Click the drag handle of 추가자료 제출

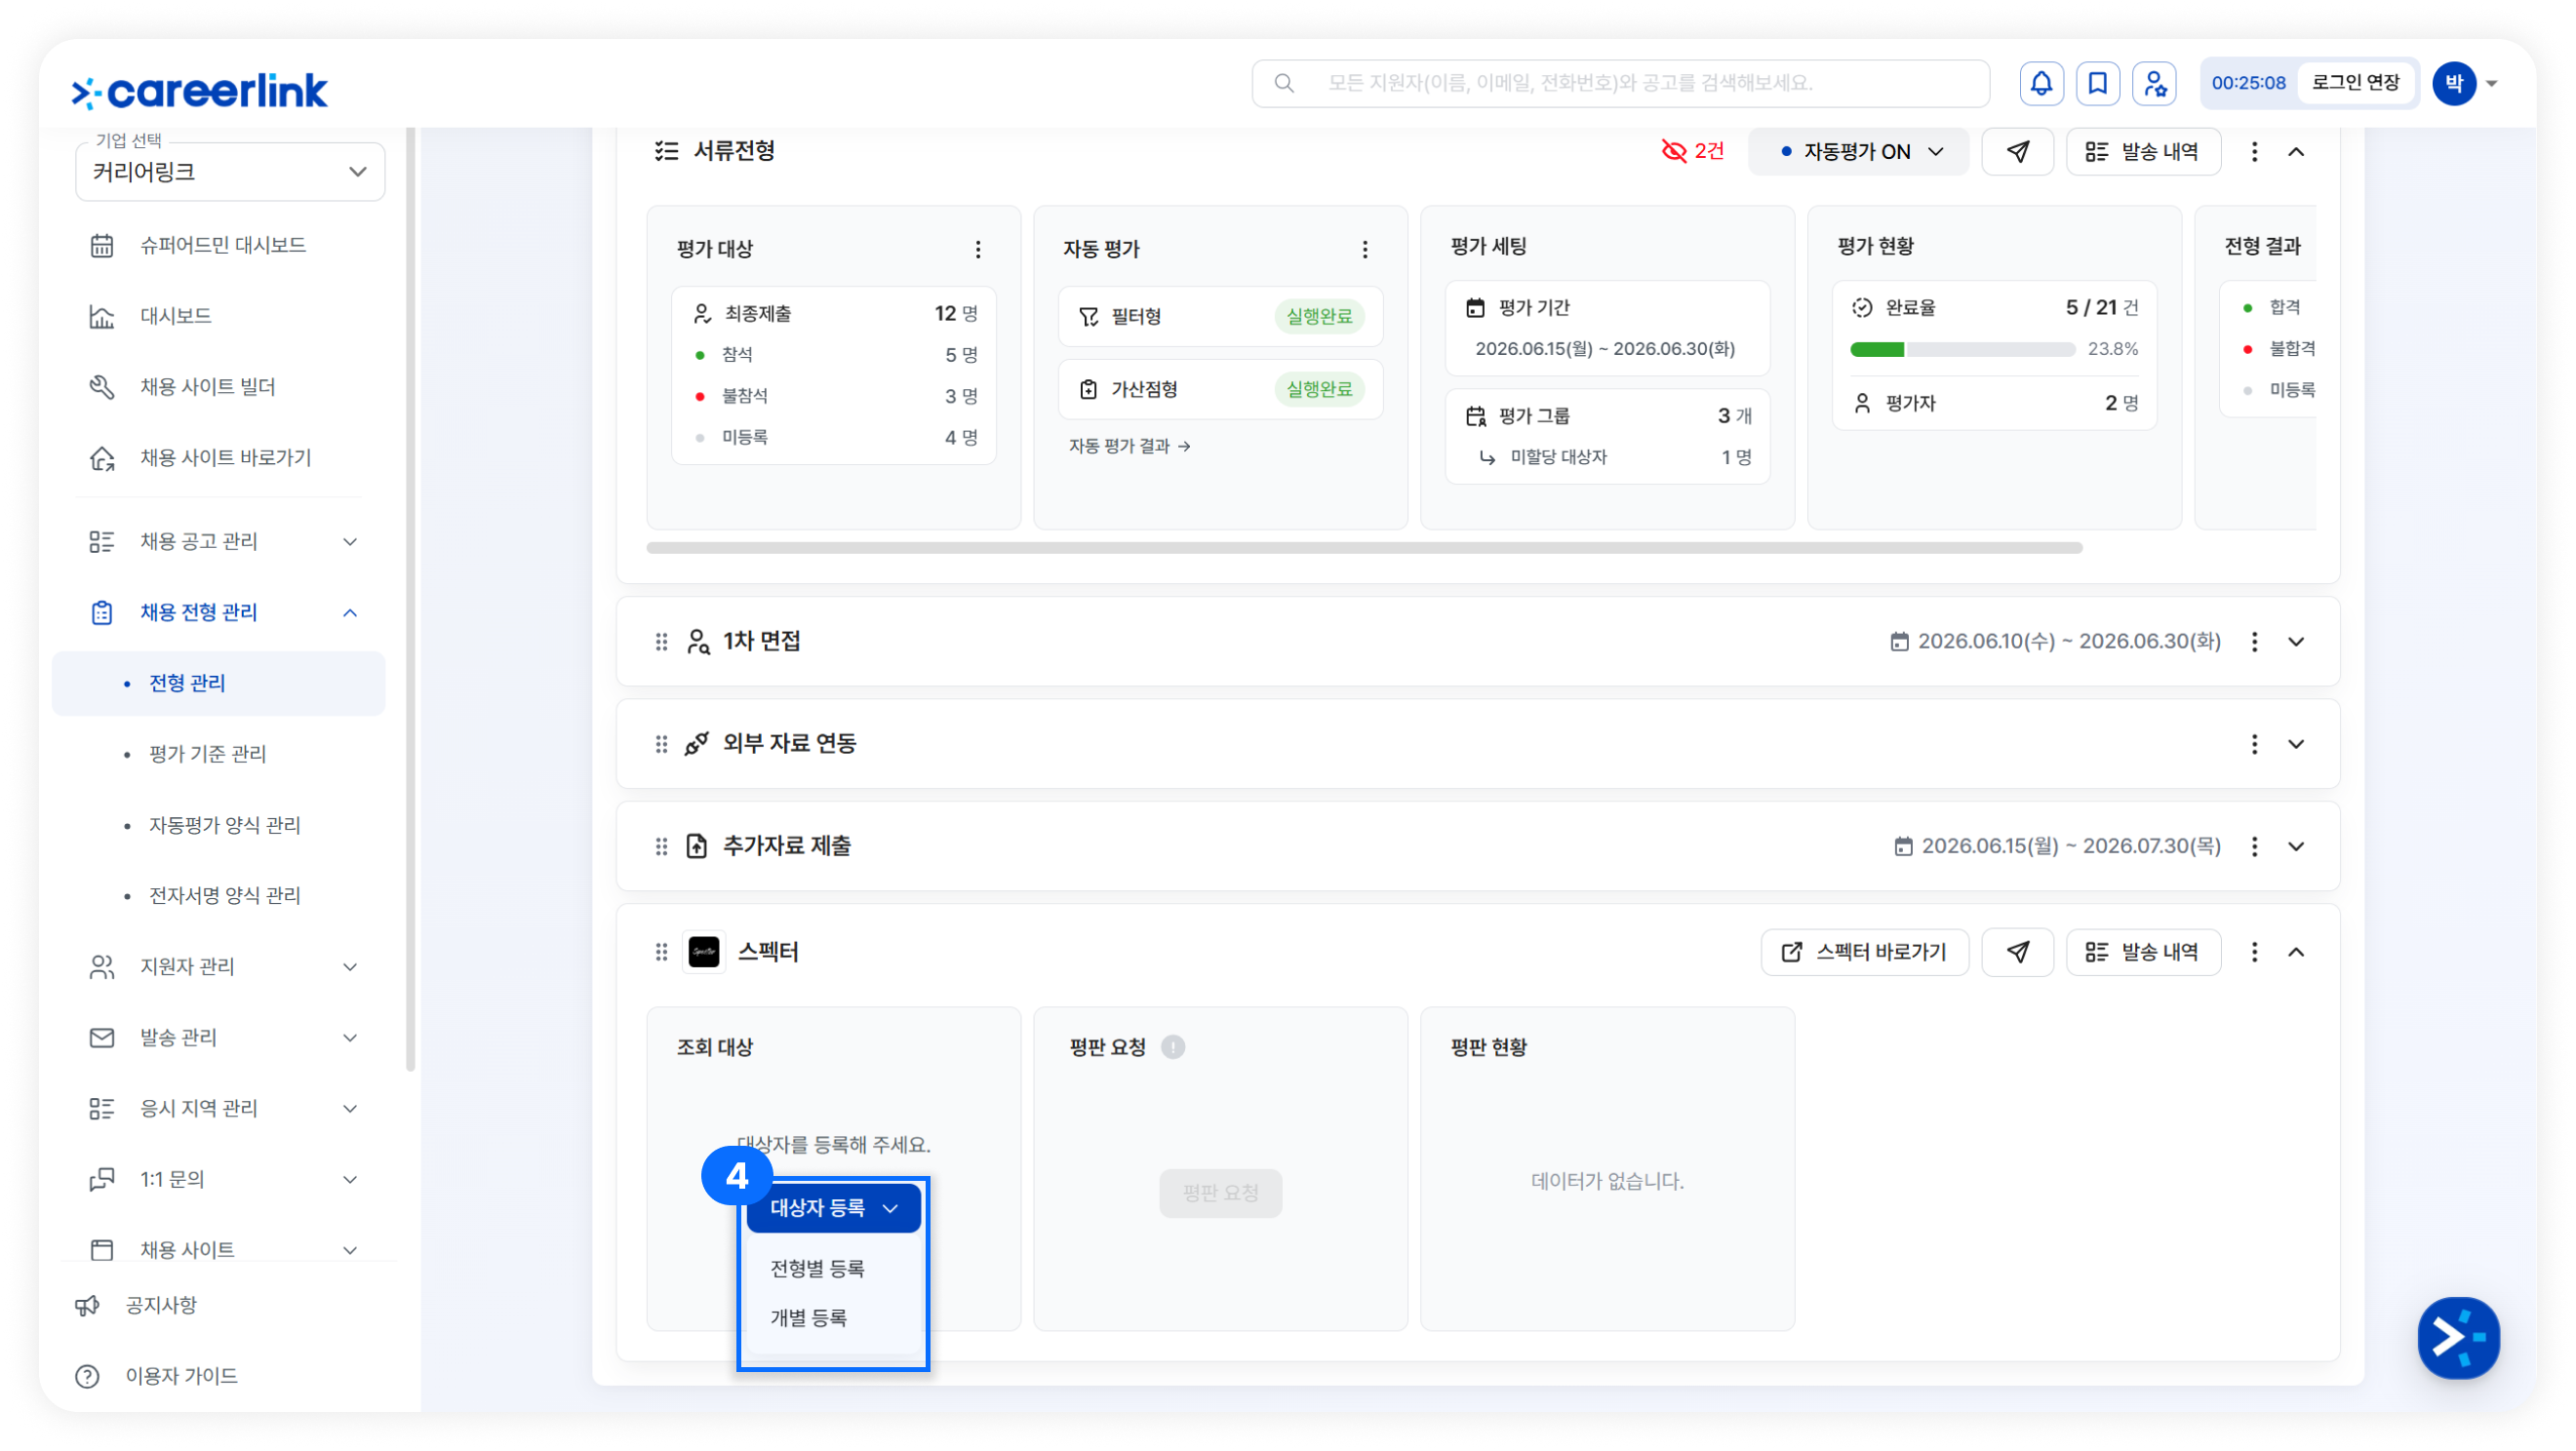point(661,847)
